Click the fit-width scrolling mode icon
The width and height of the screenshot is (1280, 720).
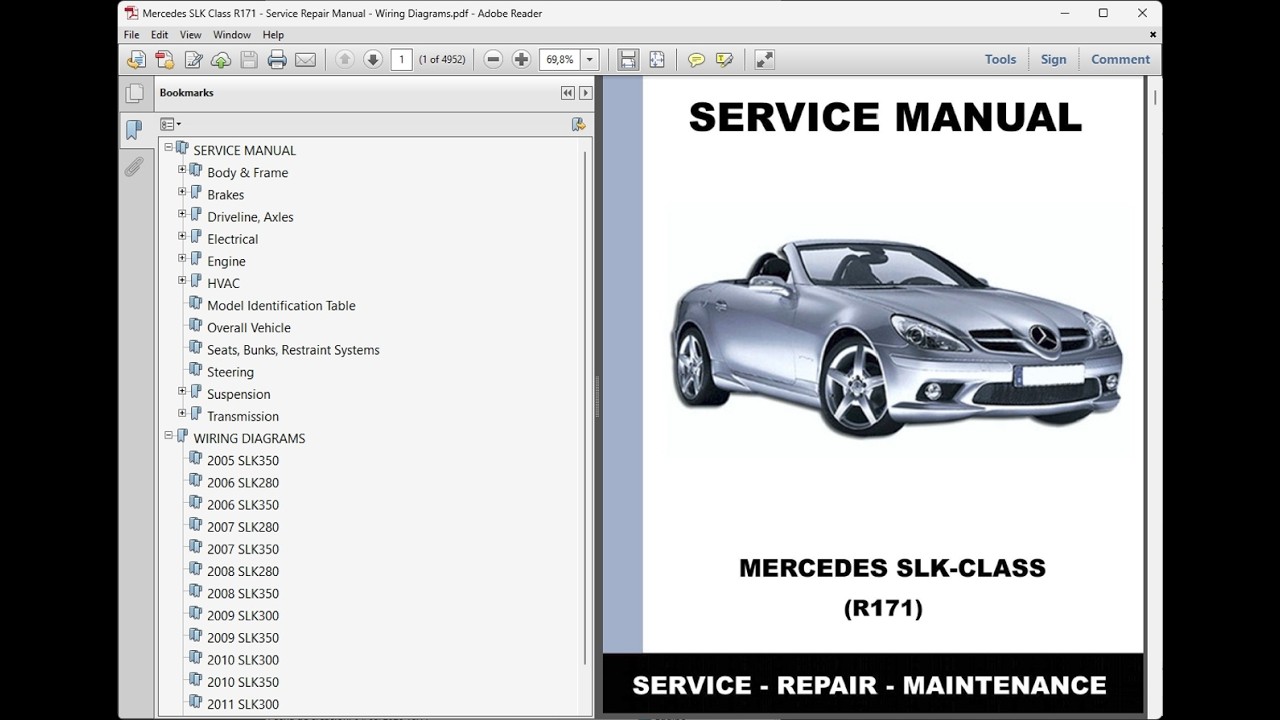pyautogui.click(x=628, y=60)
